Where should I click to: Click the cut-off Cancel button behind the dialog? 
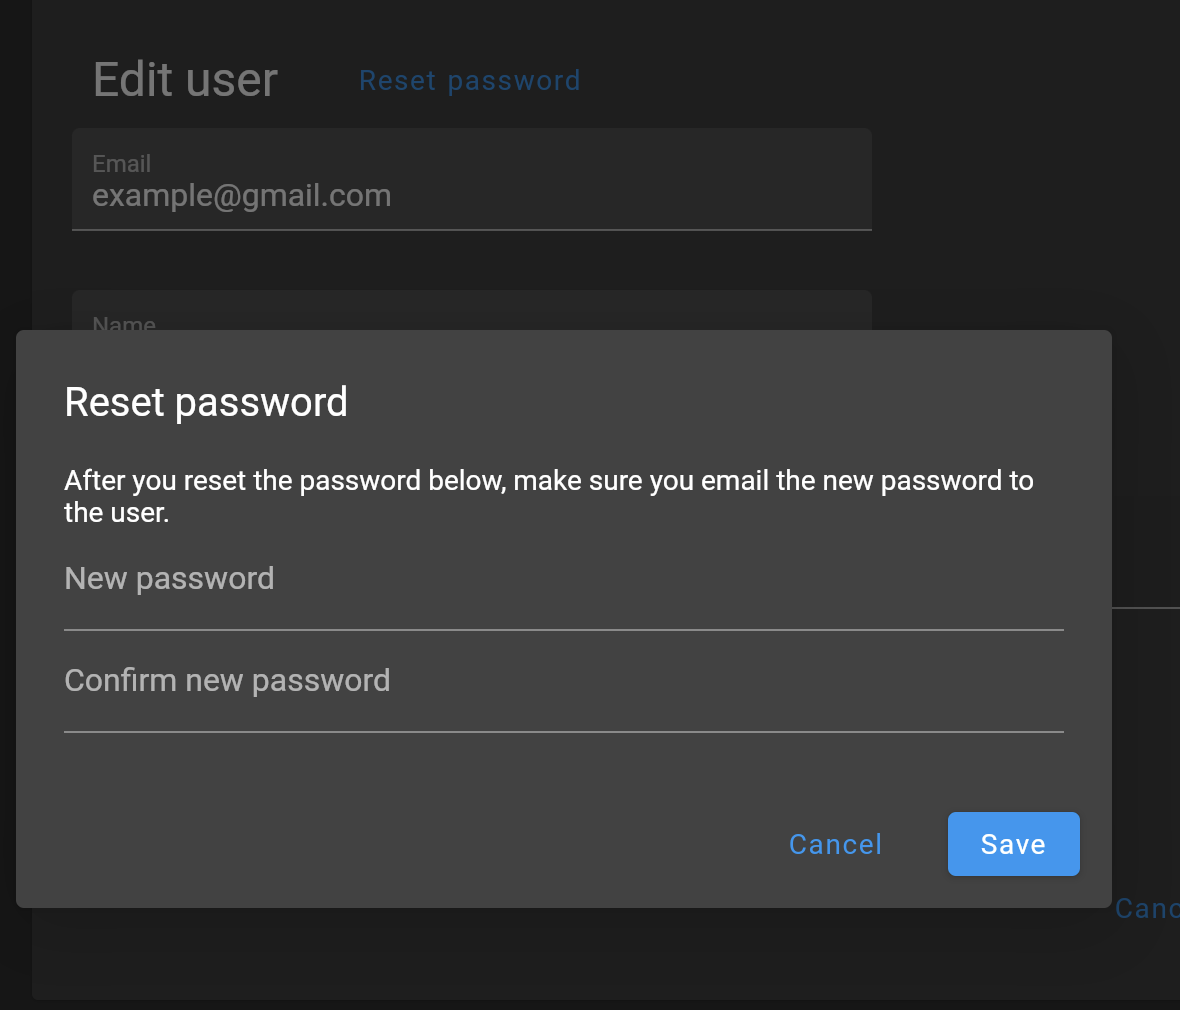point(1148,908)
